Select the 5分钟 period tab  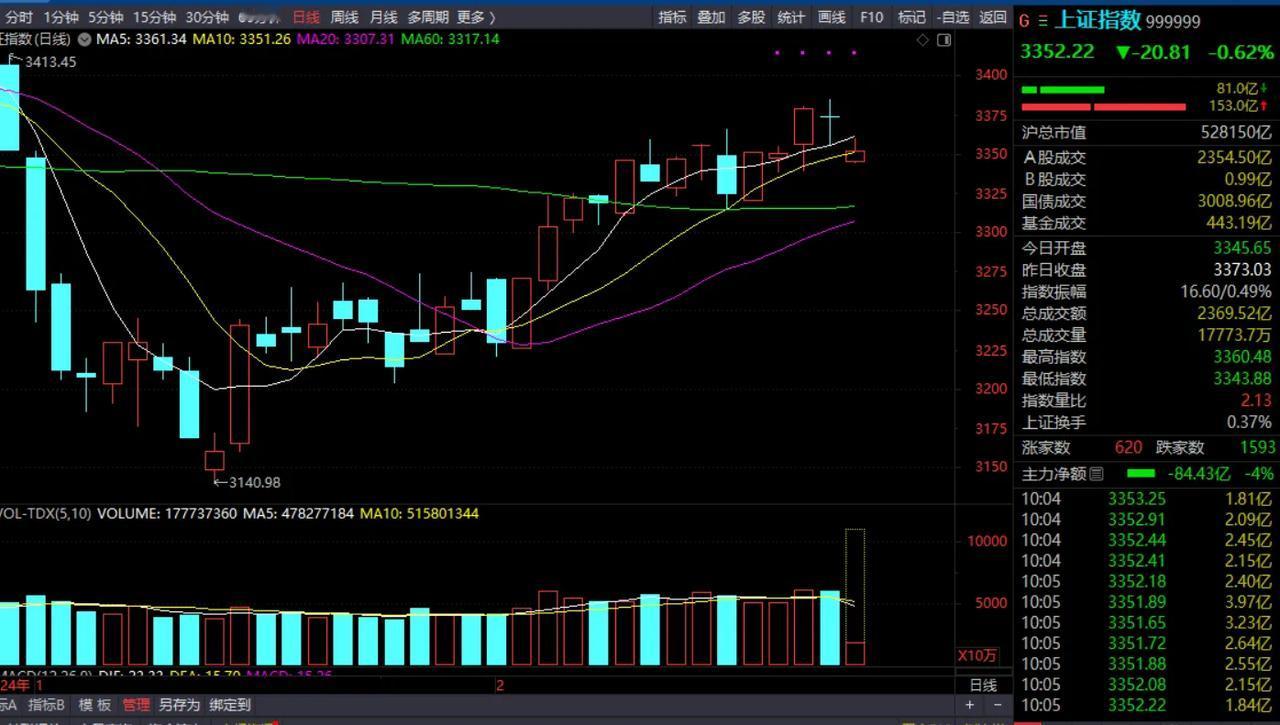(105, 17)
